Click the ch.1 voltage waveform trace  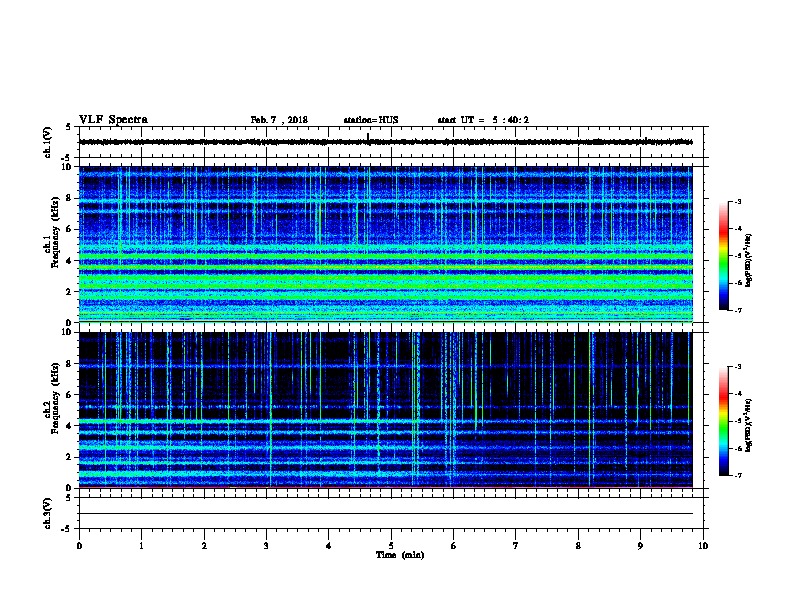[x=386, y=142]
